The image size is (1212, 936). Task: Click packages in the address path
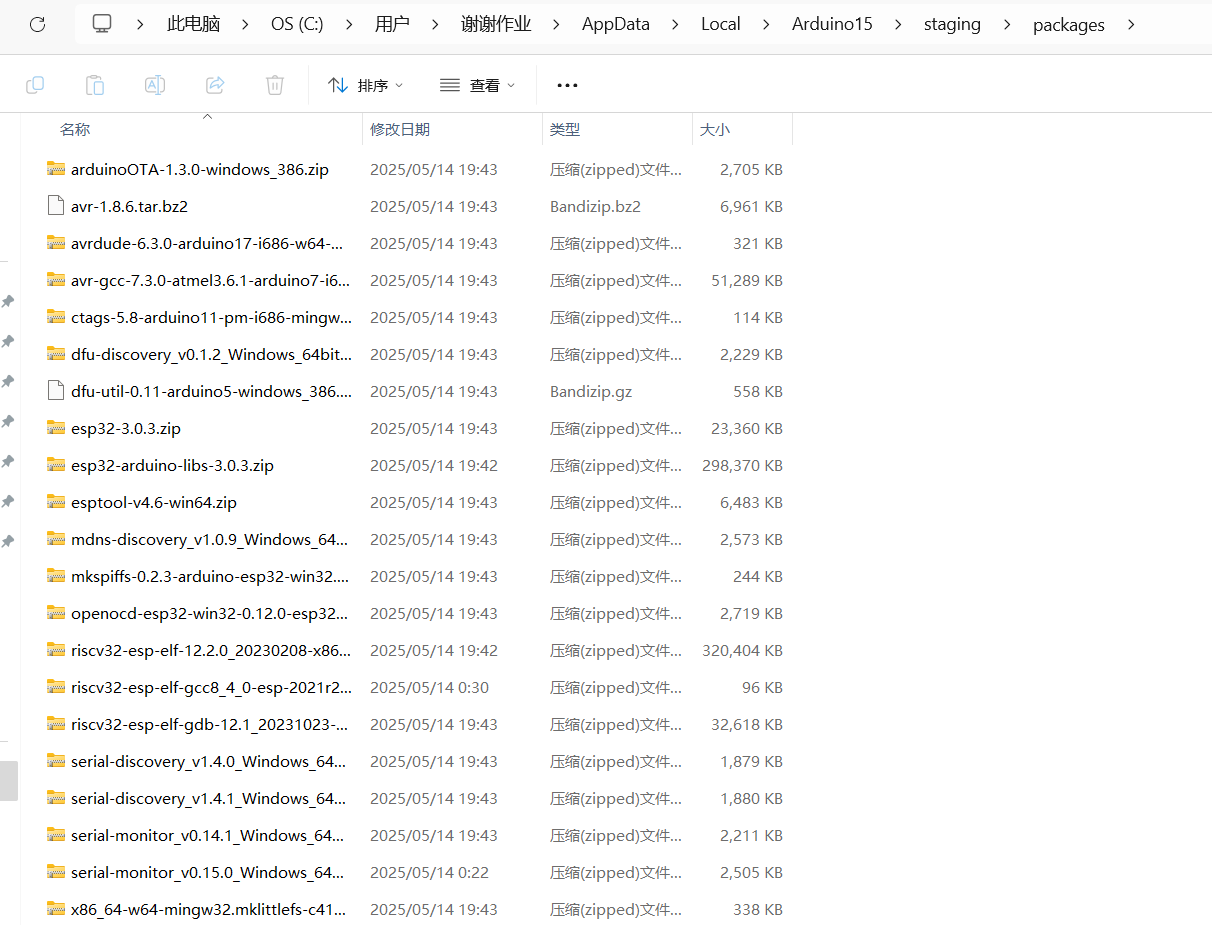[1069, 24]
